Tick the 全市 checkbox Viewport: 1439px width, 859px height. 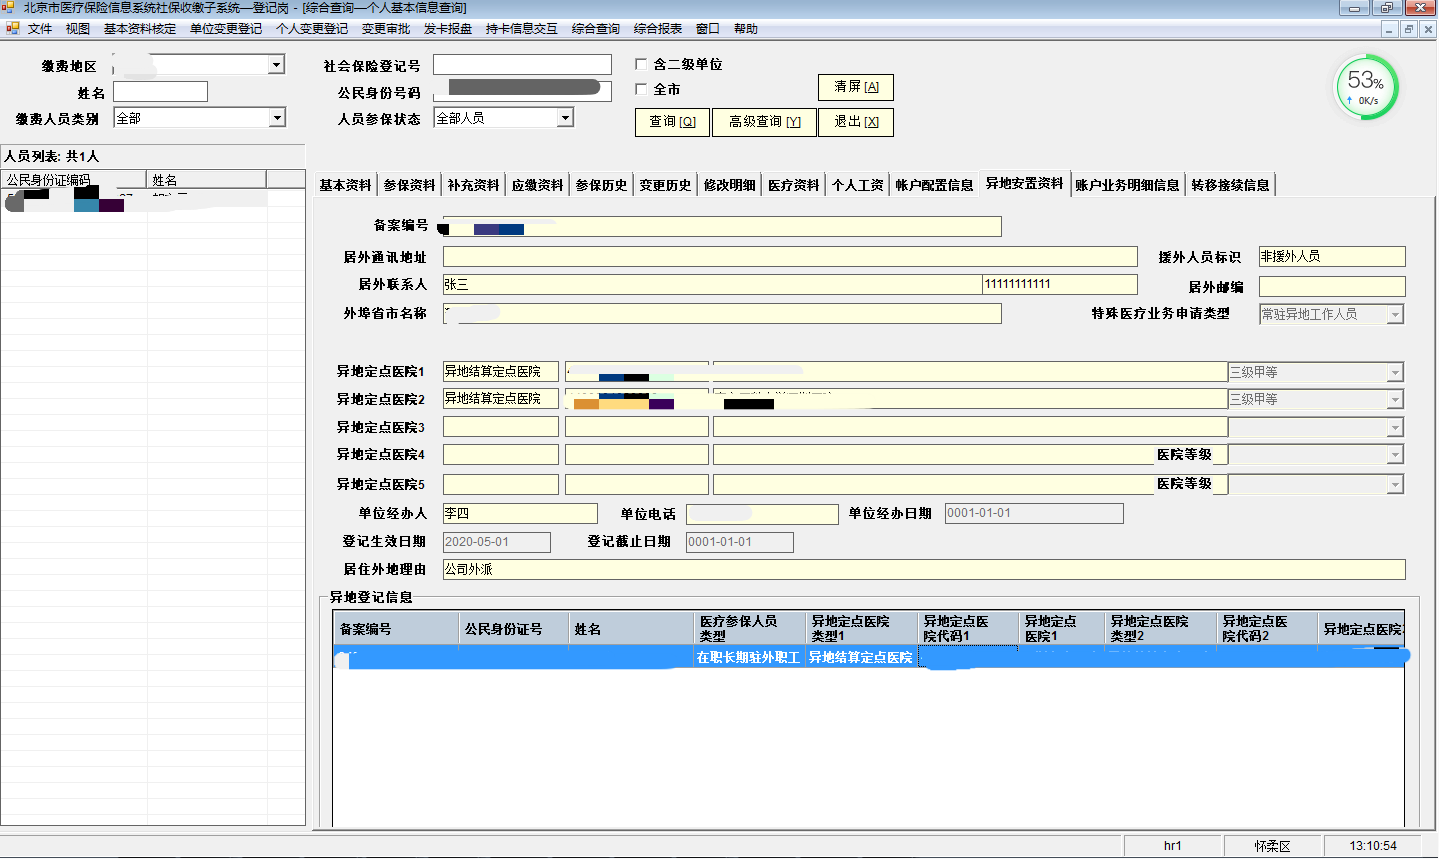coord(642,89)
